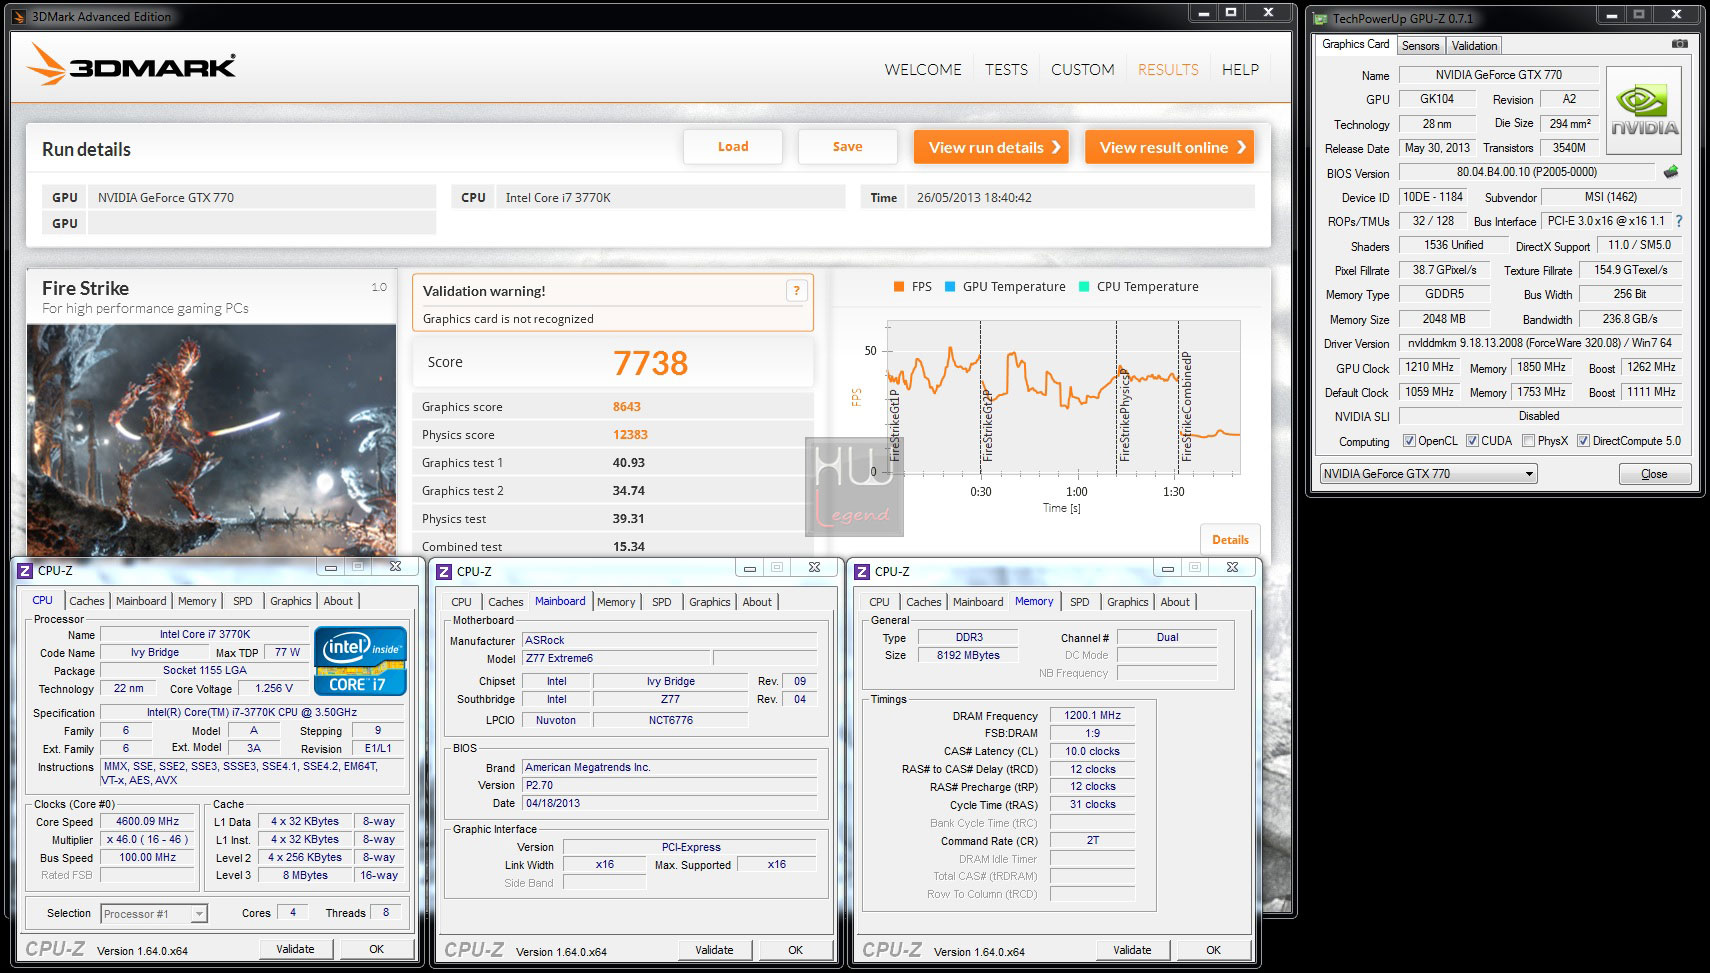The image size is (1710, 973).
Task: Open the WELCOME tab in 3DMark
Action: pos(923,69)
